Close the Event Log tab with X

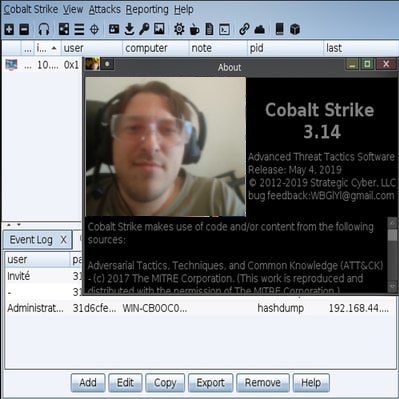(63, 240)
